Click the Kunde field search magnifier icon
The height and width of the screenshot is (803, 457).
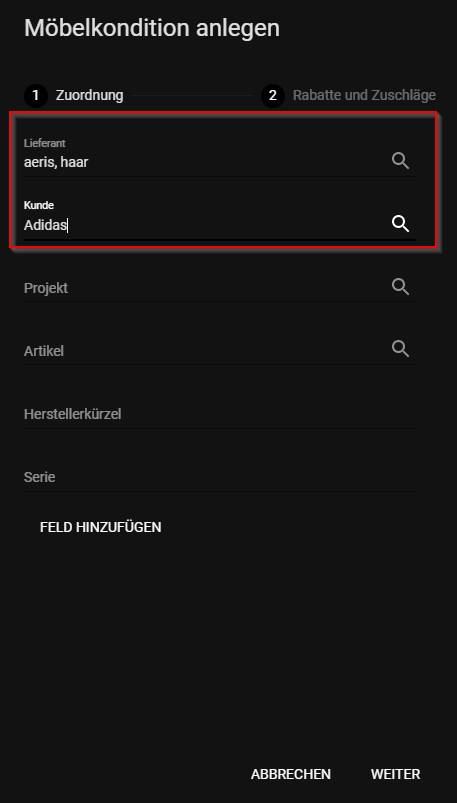[x=400, y=224]
